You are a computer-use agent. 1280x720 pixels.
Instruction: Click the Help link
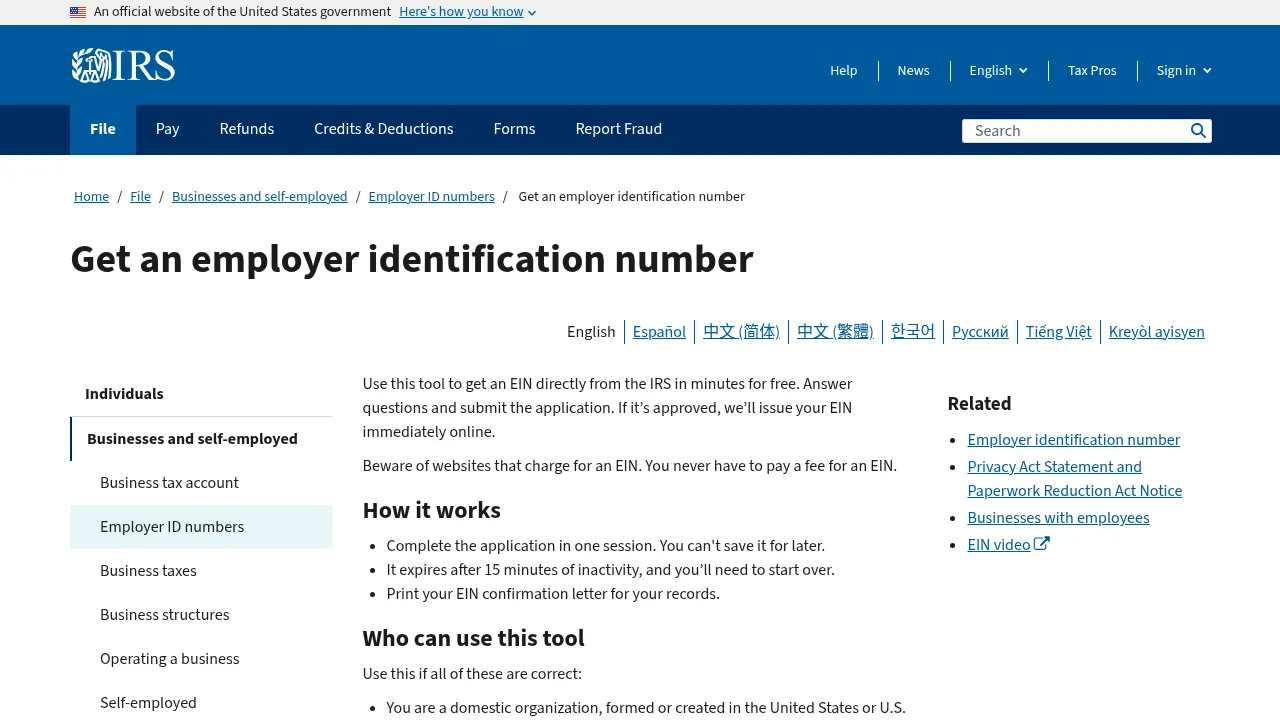(x=844, y=71)
